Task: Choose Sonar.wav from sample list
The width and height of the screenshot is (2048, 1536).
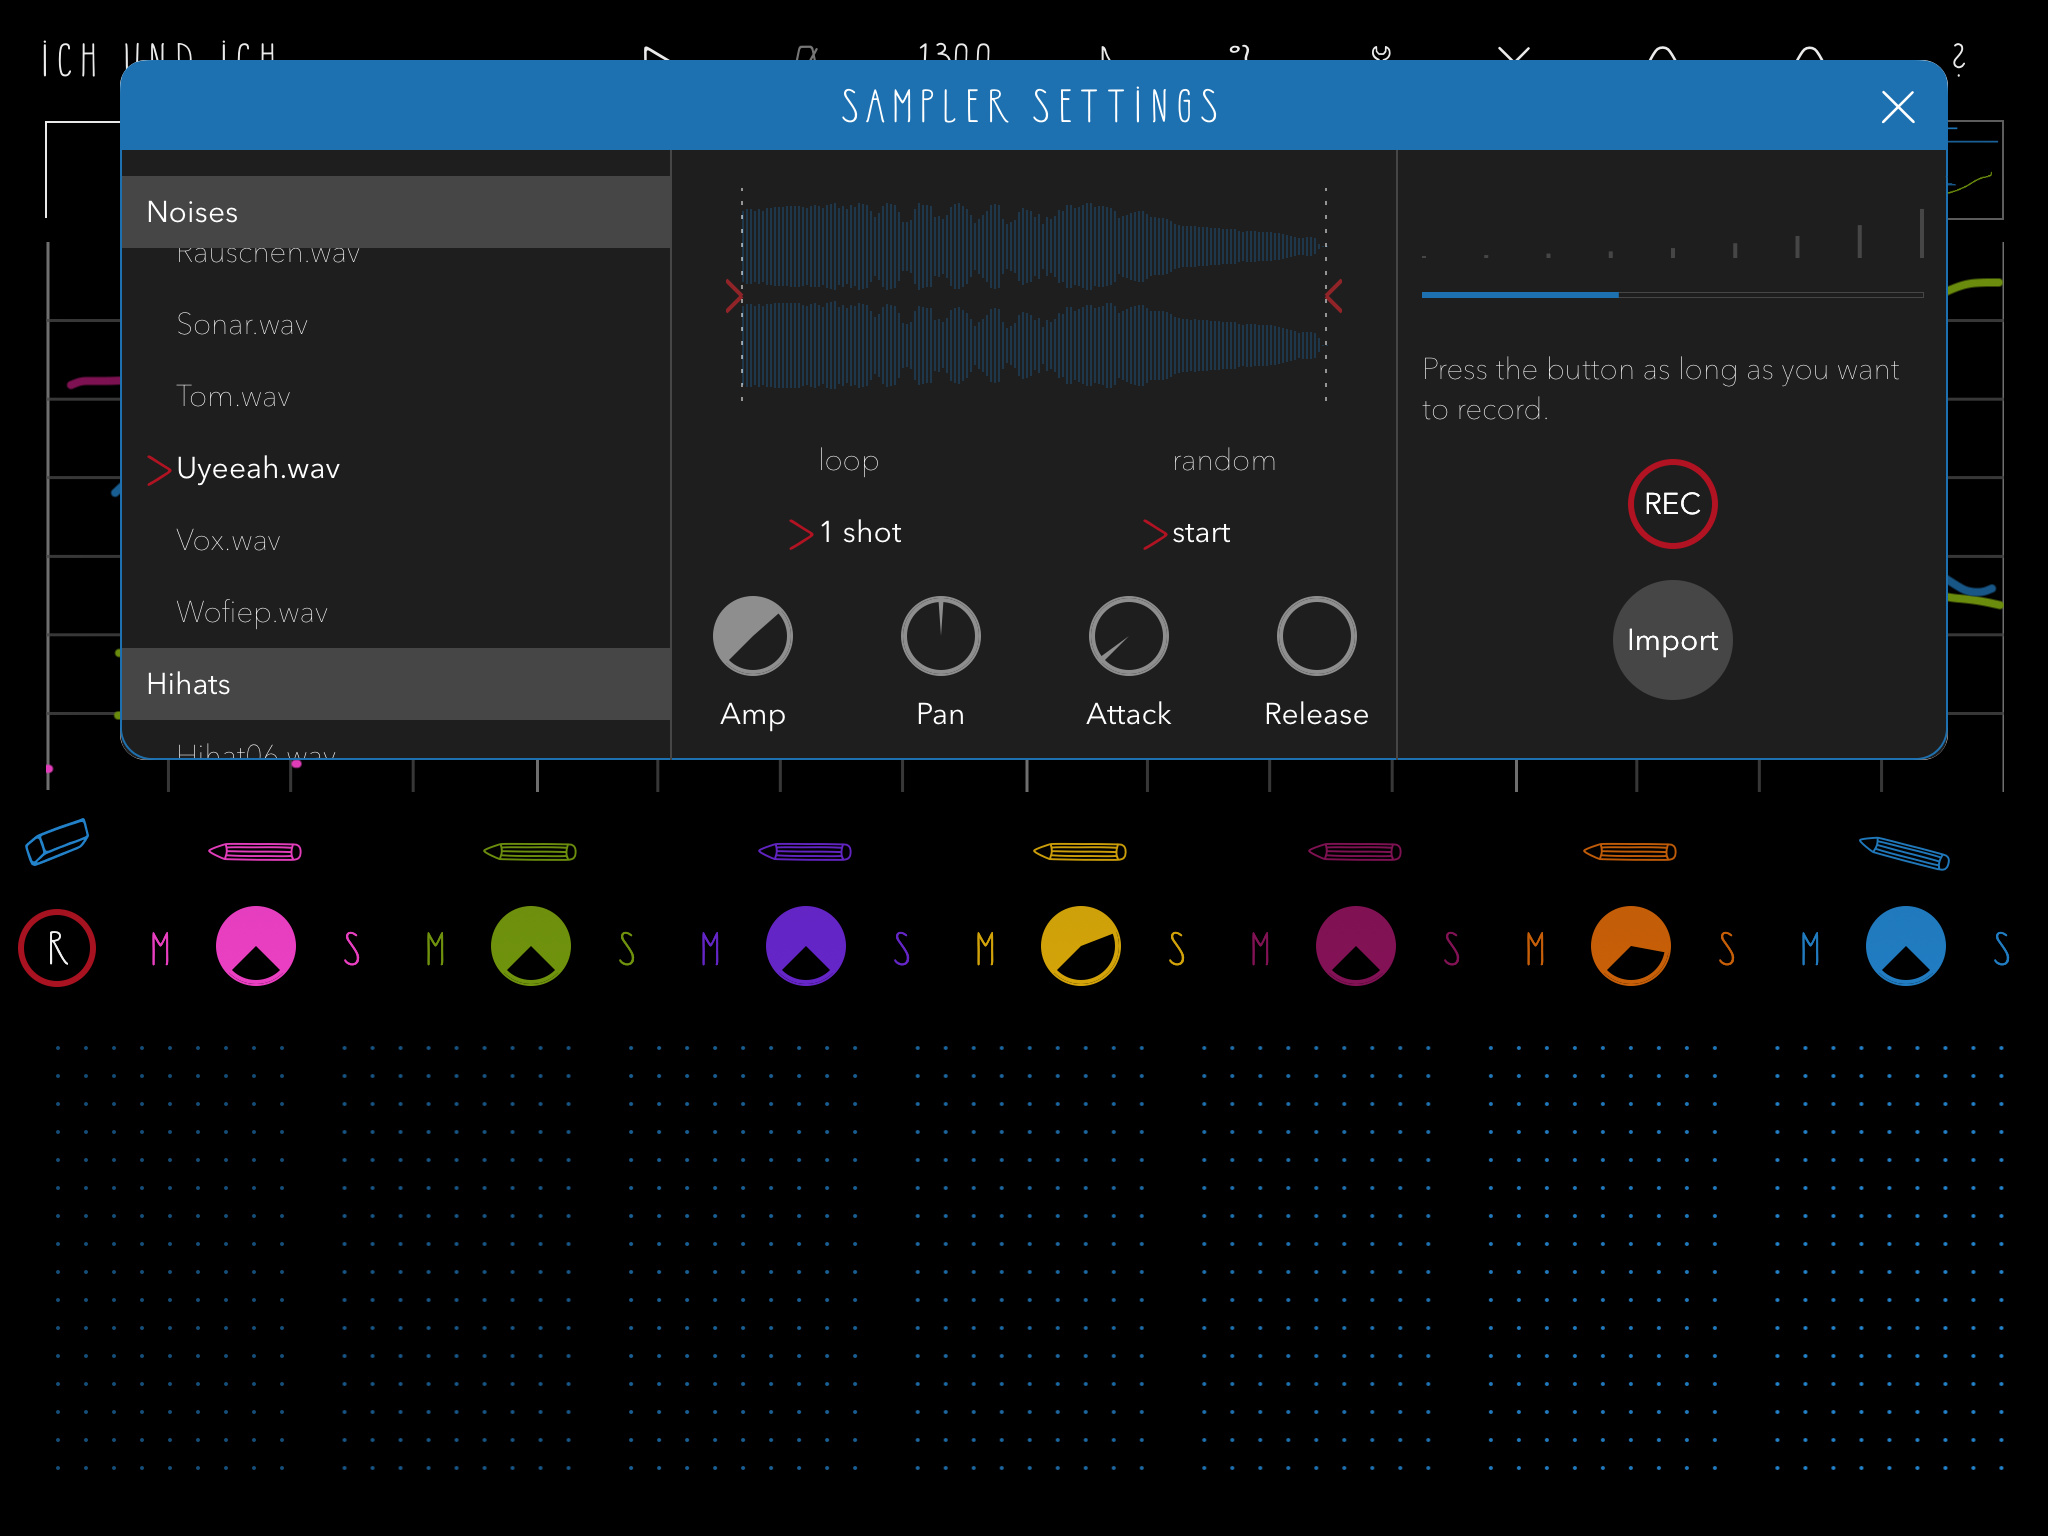Action: coord(242,325)
